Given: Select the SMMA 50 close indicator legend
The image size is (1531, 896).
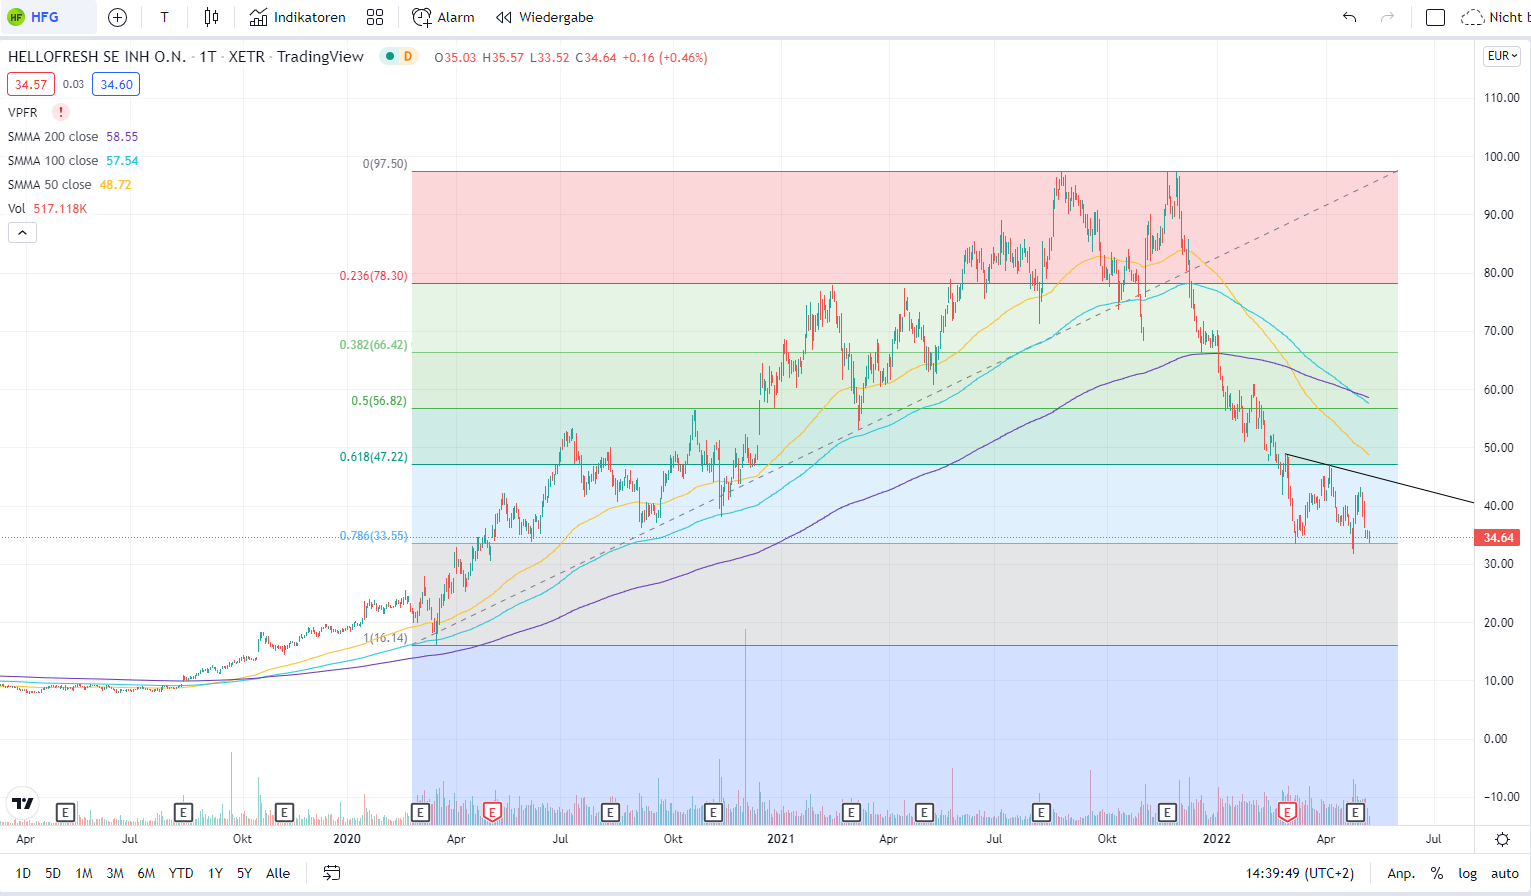Looking at the screenshot, I should click(70, 184).
